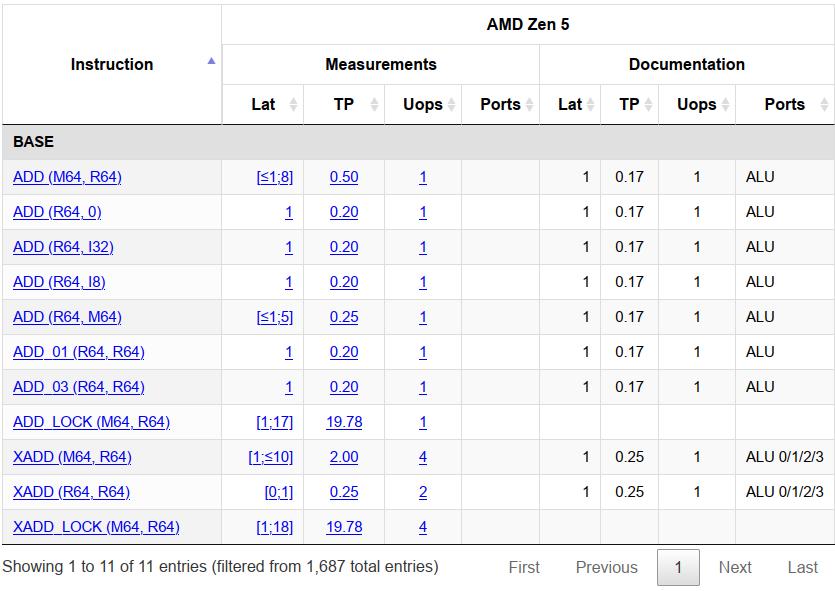Click throughput 0.20 for ADD_01 (R64, R64)
The image size is (835, 591).
[x=344, y=352]
